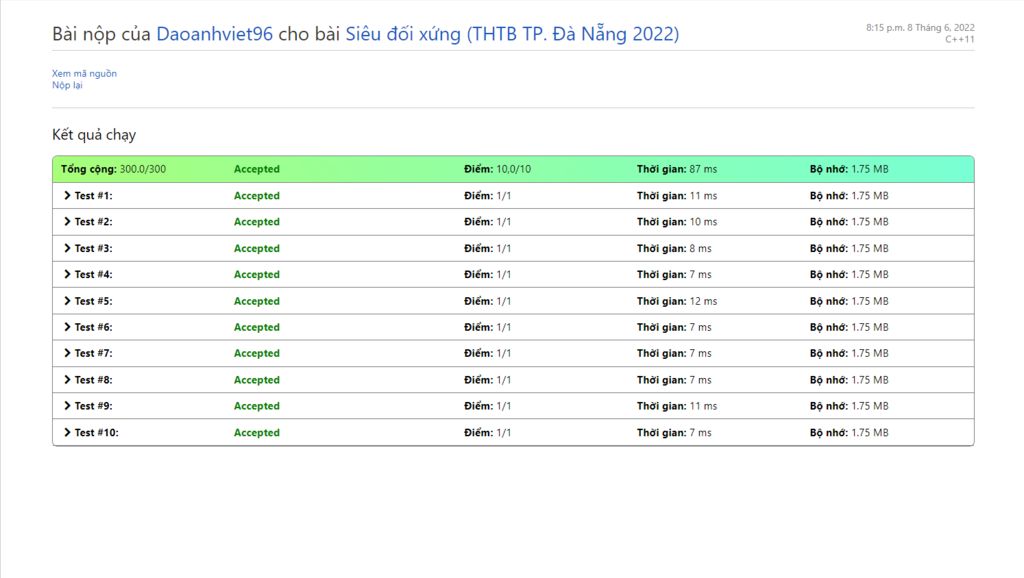Click the Nộp lại link
1024x578 pixels.
[x=67, y=86]
